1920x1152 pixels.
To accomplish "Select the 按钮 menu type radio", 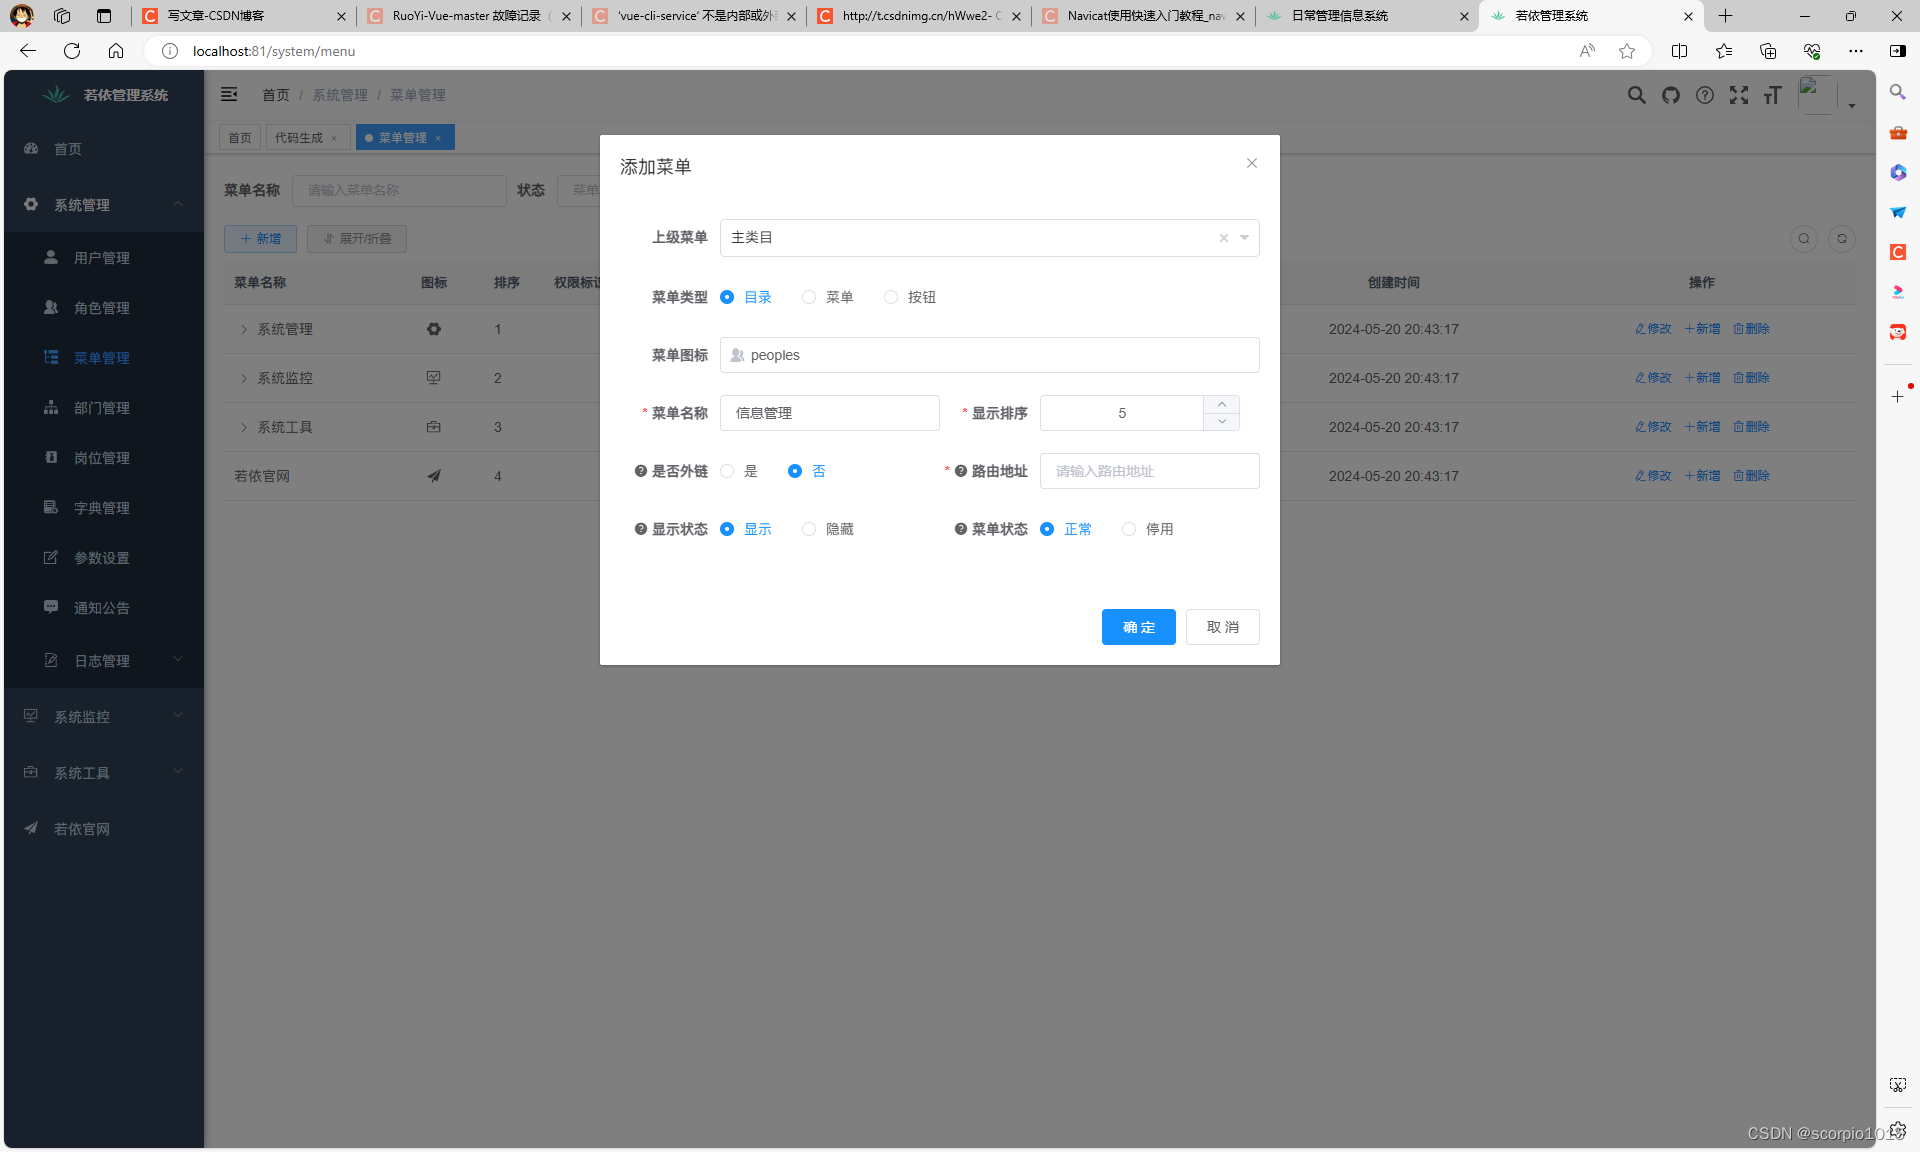I will click(909, 297).
